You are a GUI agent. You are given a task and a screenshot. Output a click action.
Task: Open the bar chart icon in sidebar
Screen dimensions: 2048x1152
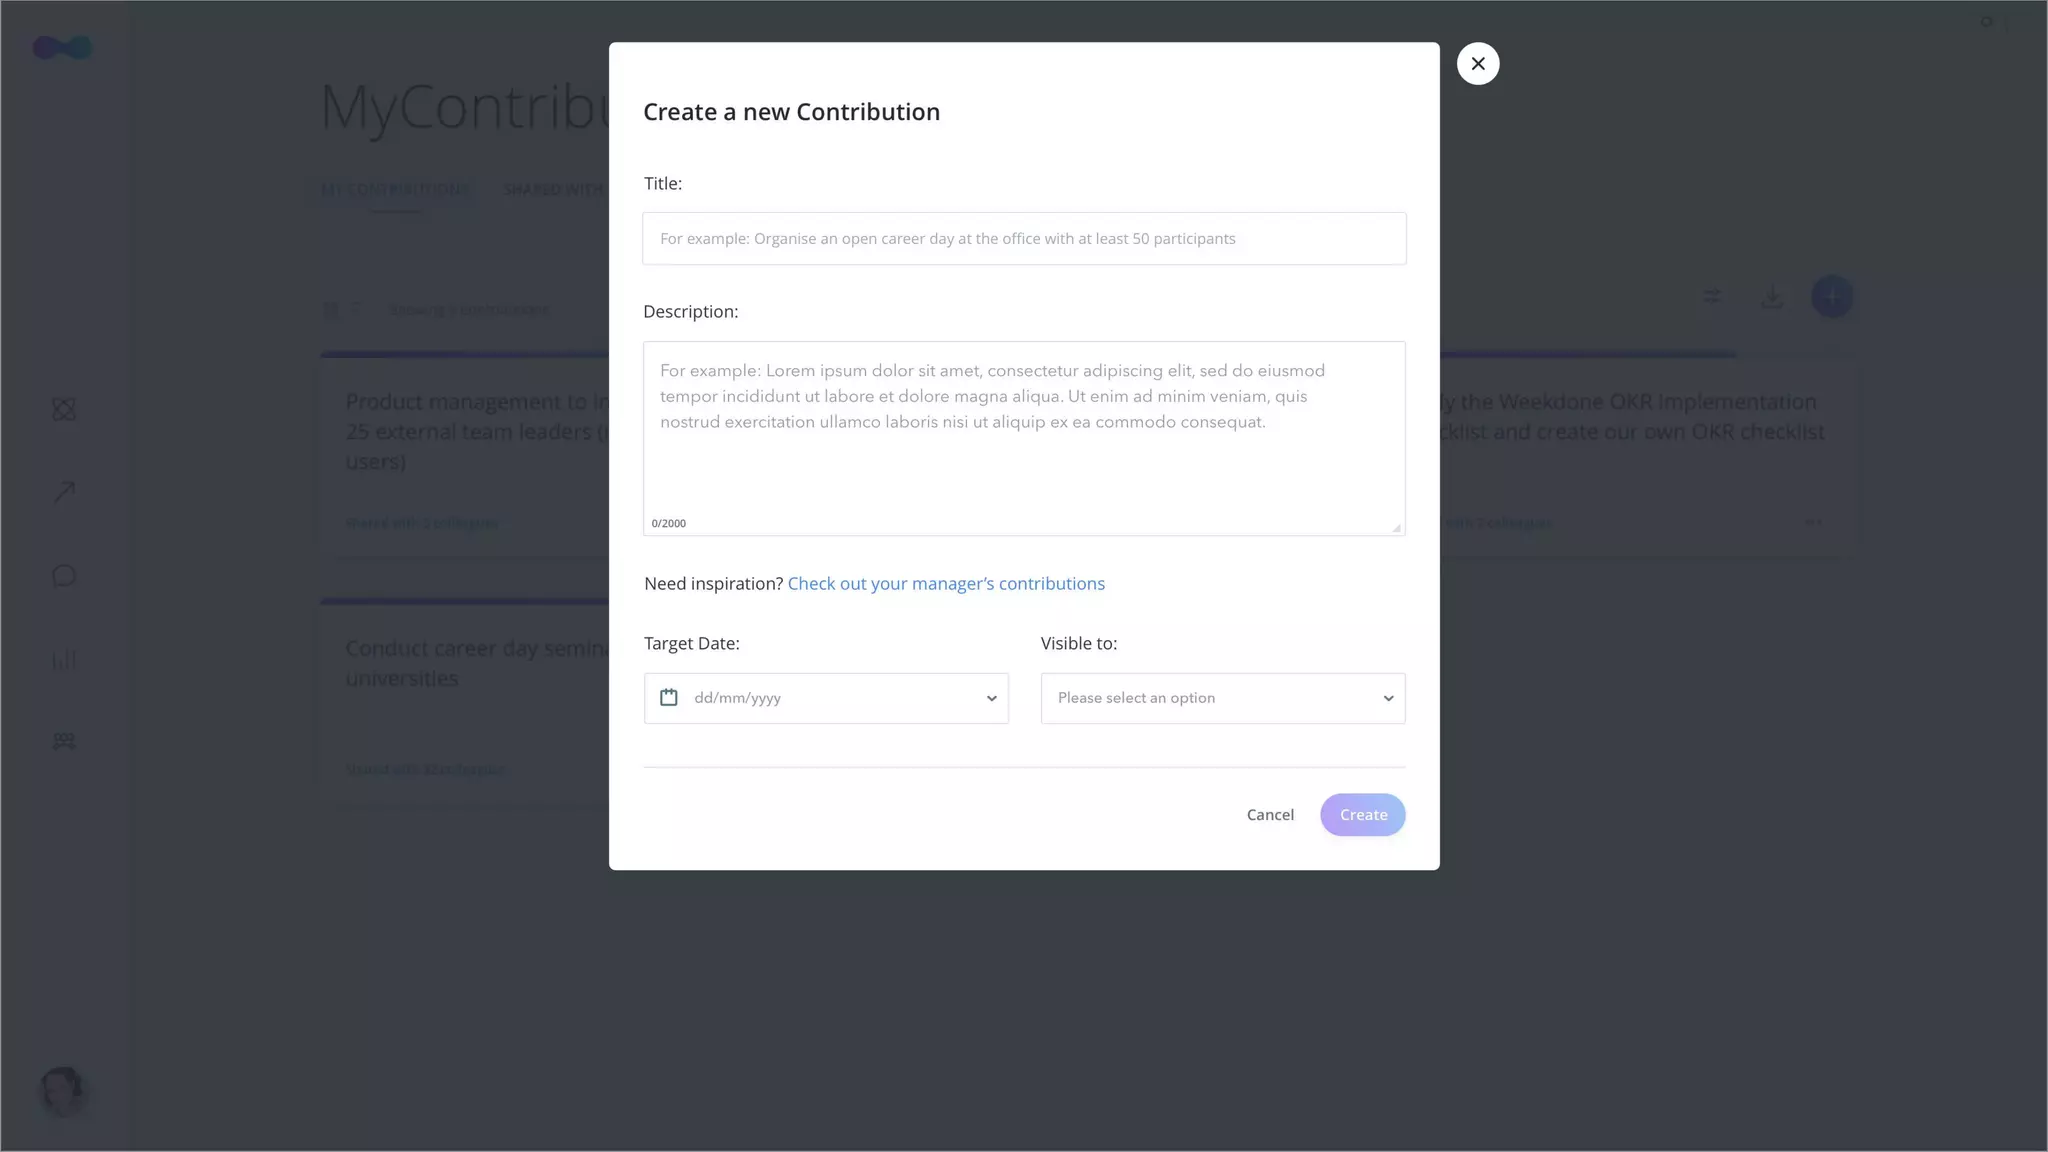tap(64, 659)
